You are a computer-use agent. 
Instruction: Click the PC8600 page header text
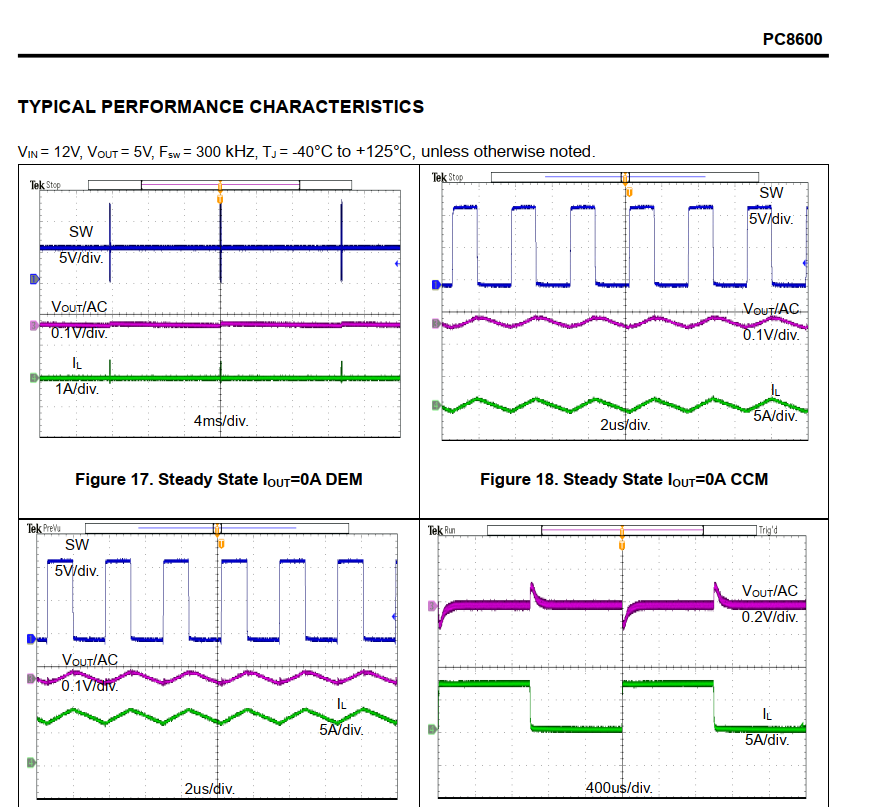(792, 40)
